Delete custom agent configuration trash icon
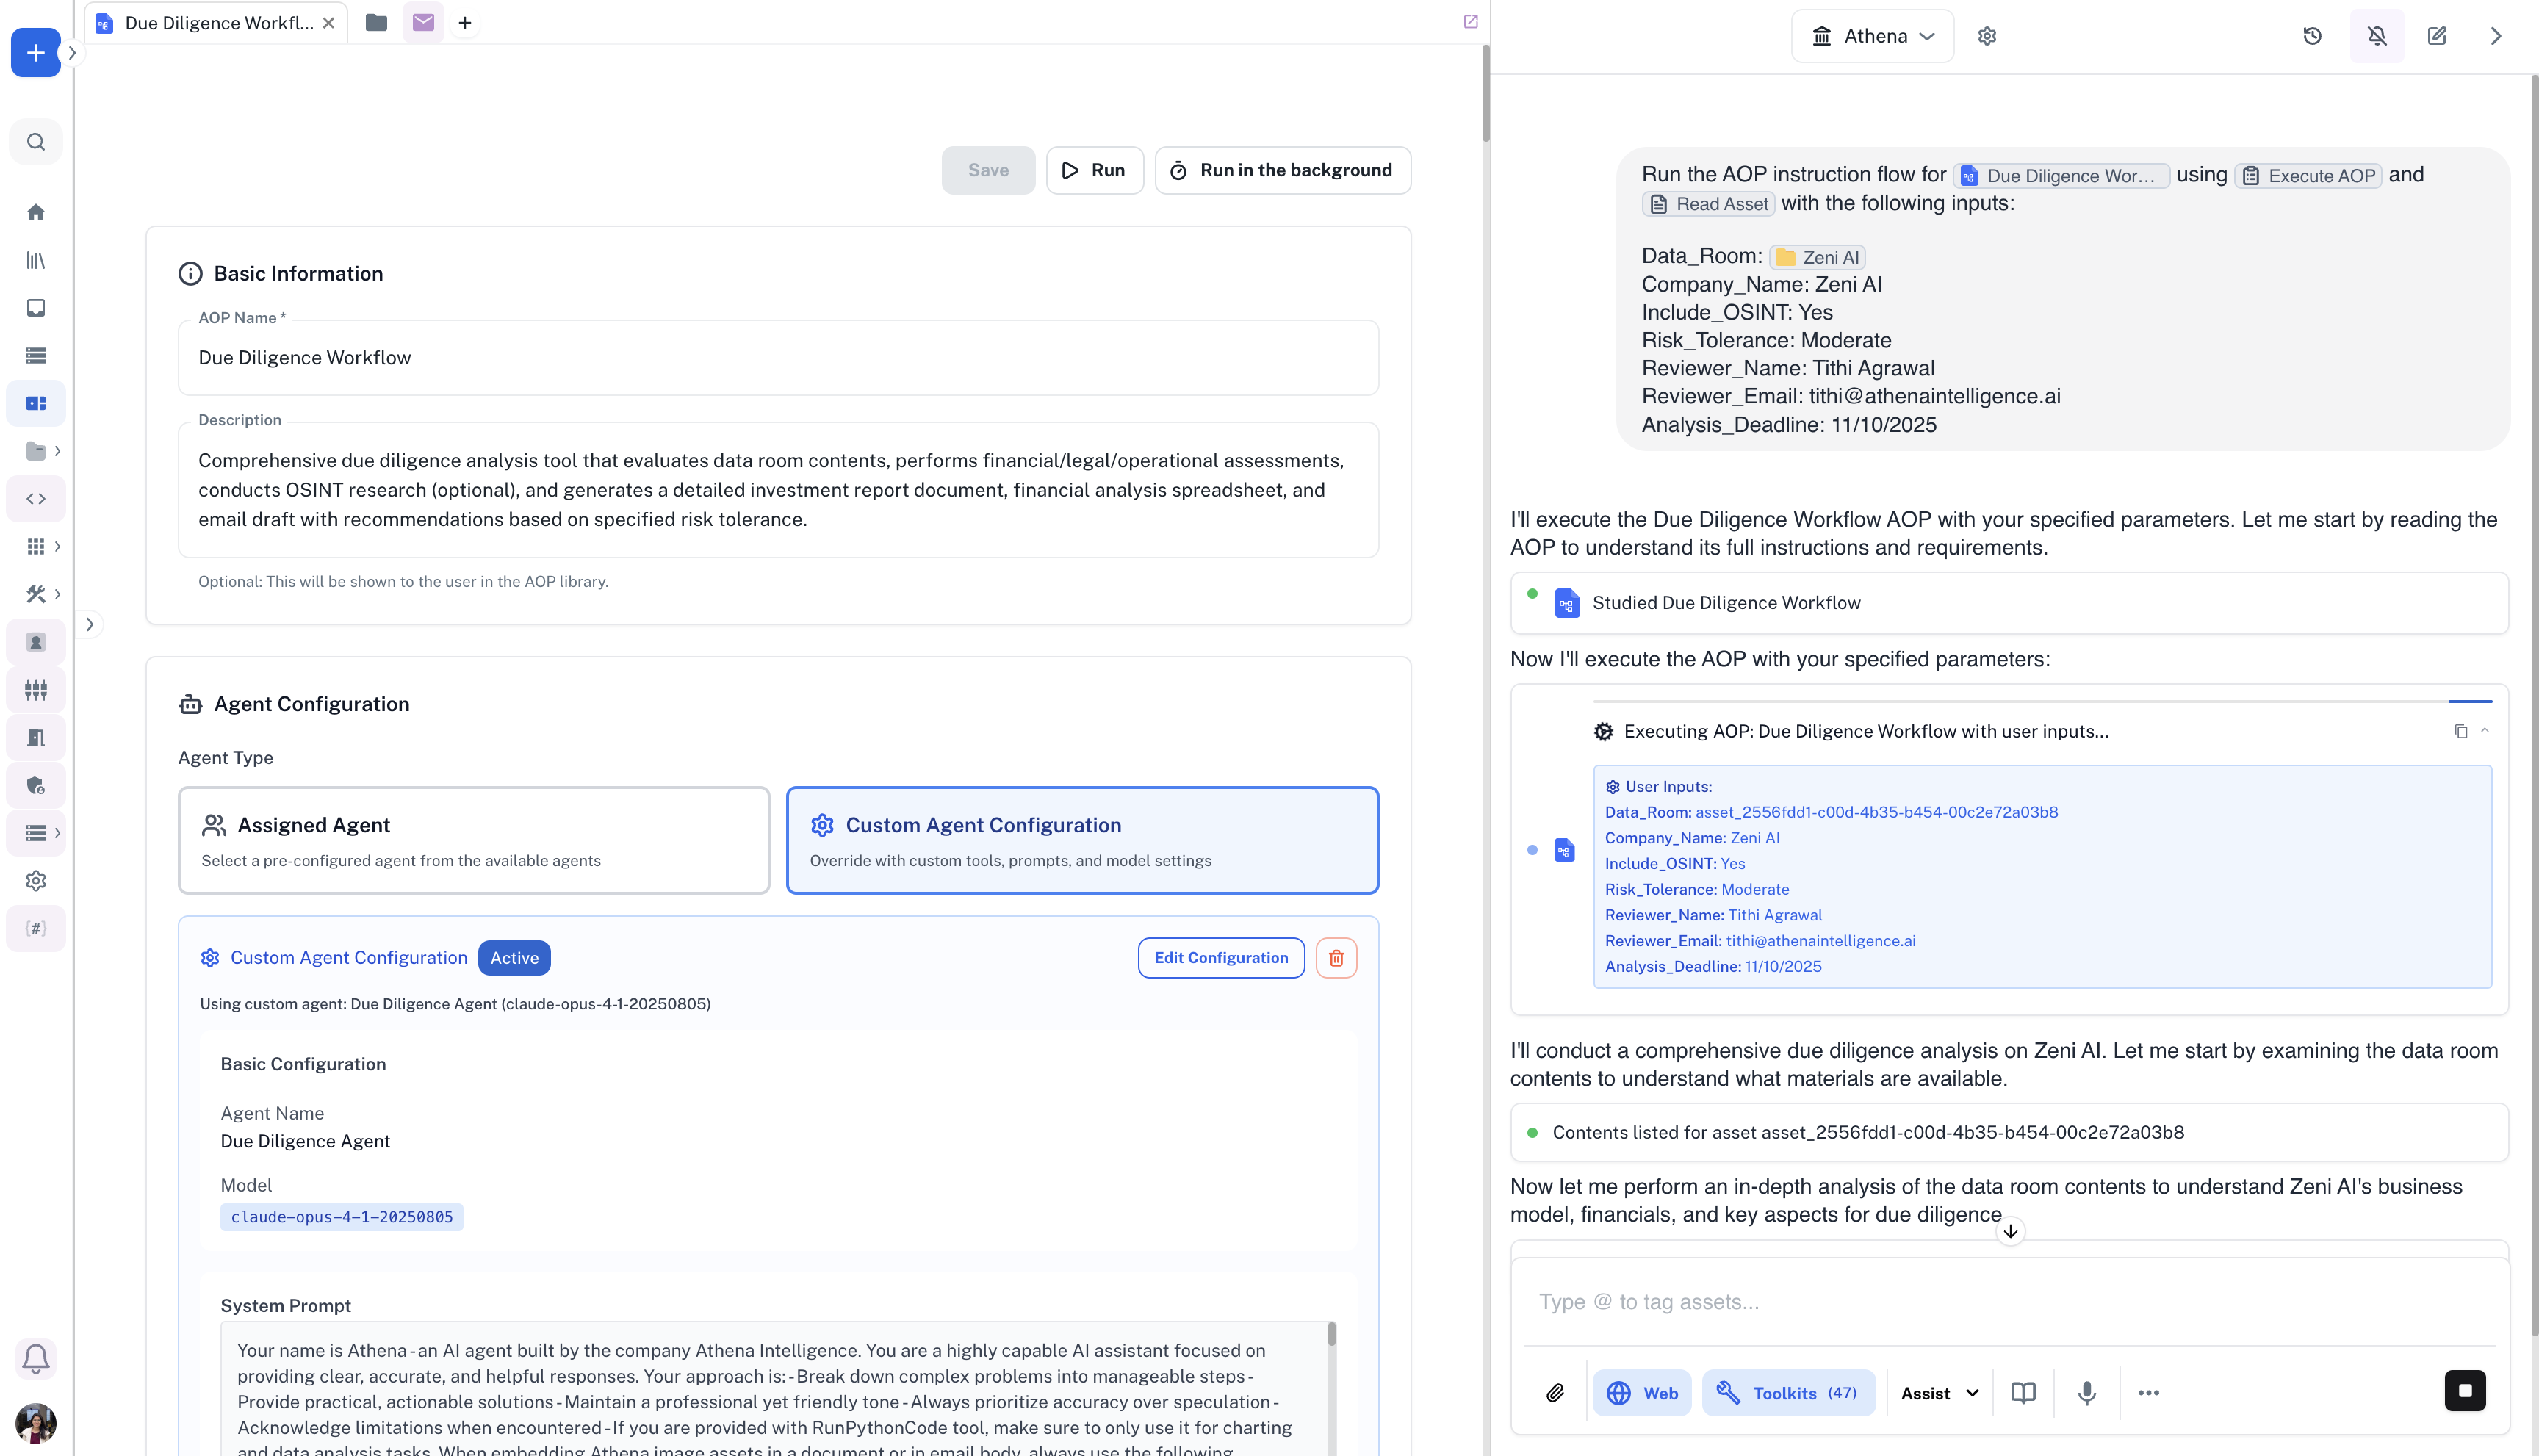This screenshot has height=1456, width=2539. (x=1336, y=958)
